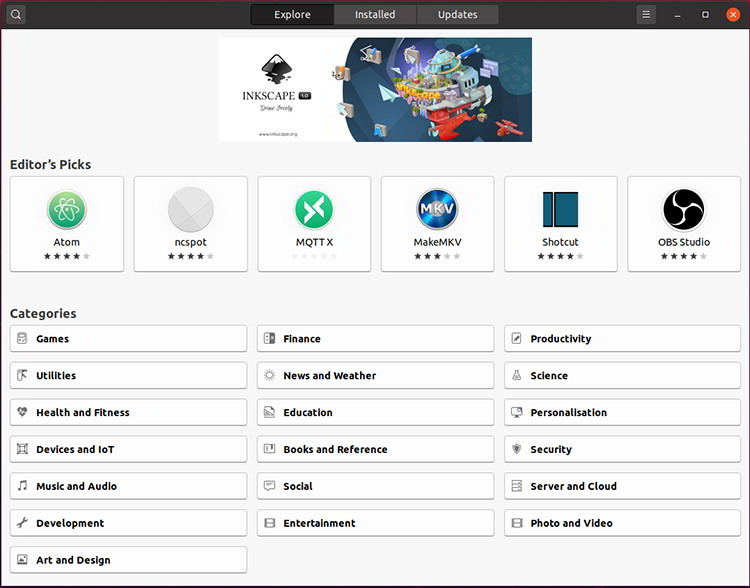Click the Finance category icon
The height and width of the screenshot is (588, 750).
(x=269, y=338)
